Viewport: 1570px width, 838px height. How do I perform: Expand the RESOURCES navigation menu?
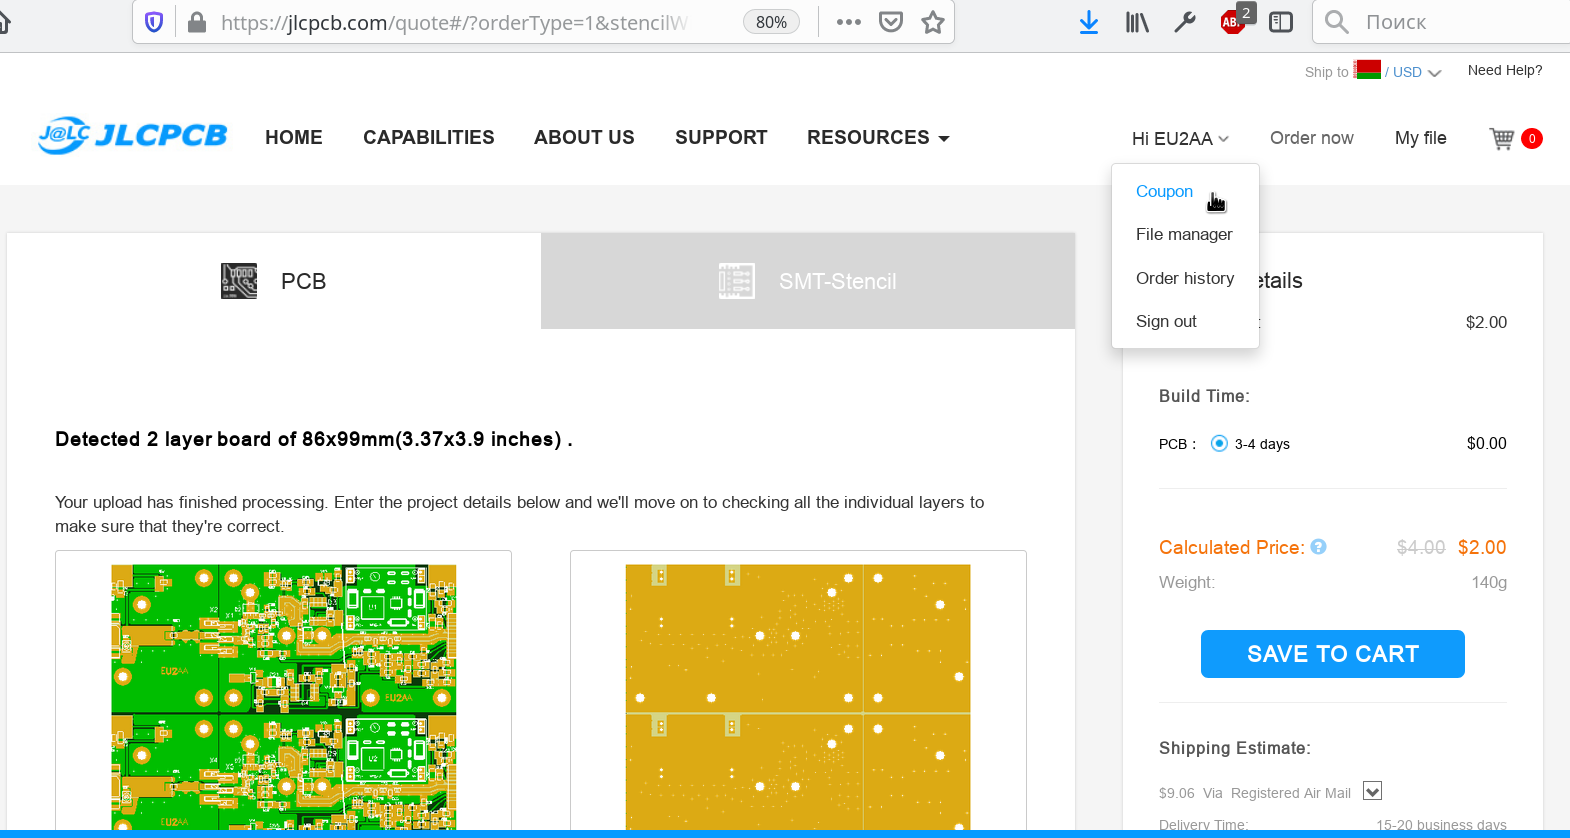tap(877, 138)
